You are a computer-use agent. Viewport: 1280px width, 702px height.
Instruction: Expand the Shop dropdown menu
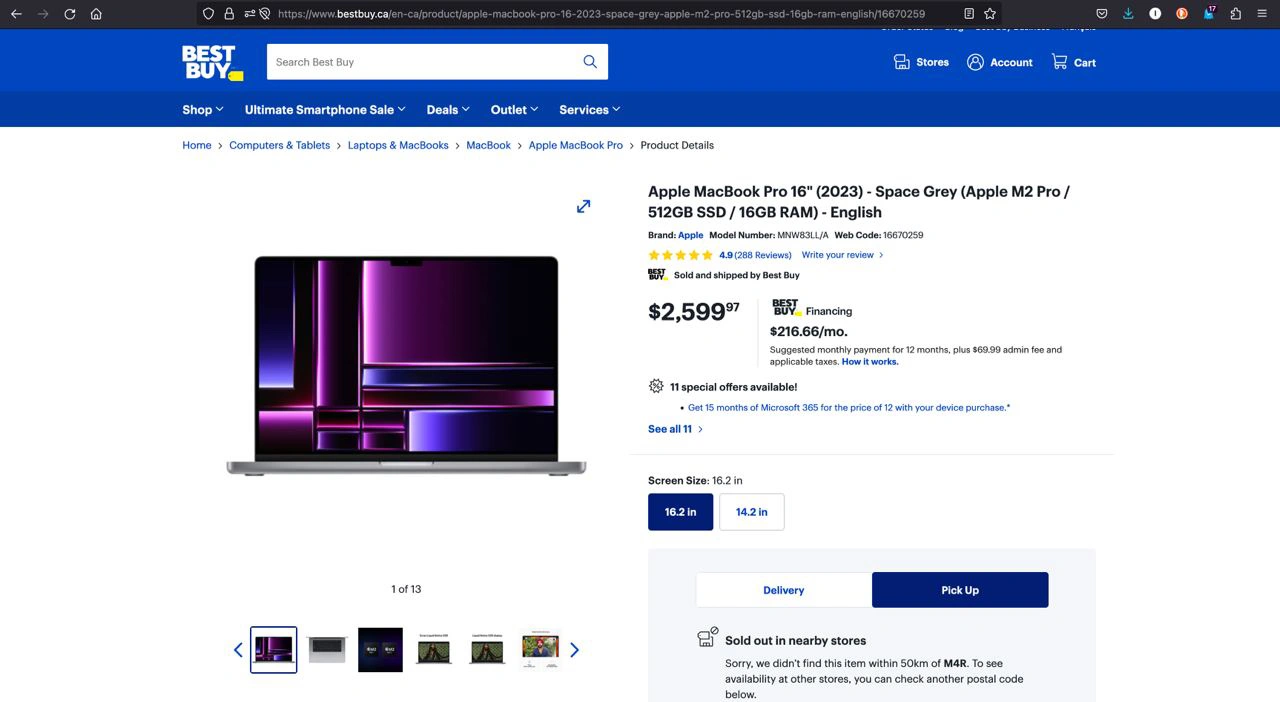(203, 110)
